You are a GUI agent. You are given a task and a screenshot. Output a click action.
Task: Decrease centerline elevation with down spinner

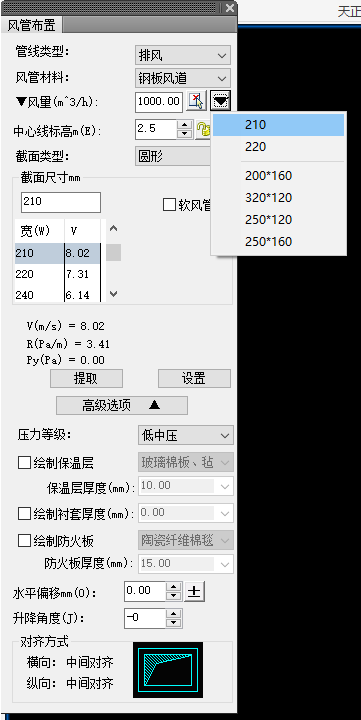[185, 134]
